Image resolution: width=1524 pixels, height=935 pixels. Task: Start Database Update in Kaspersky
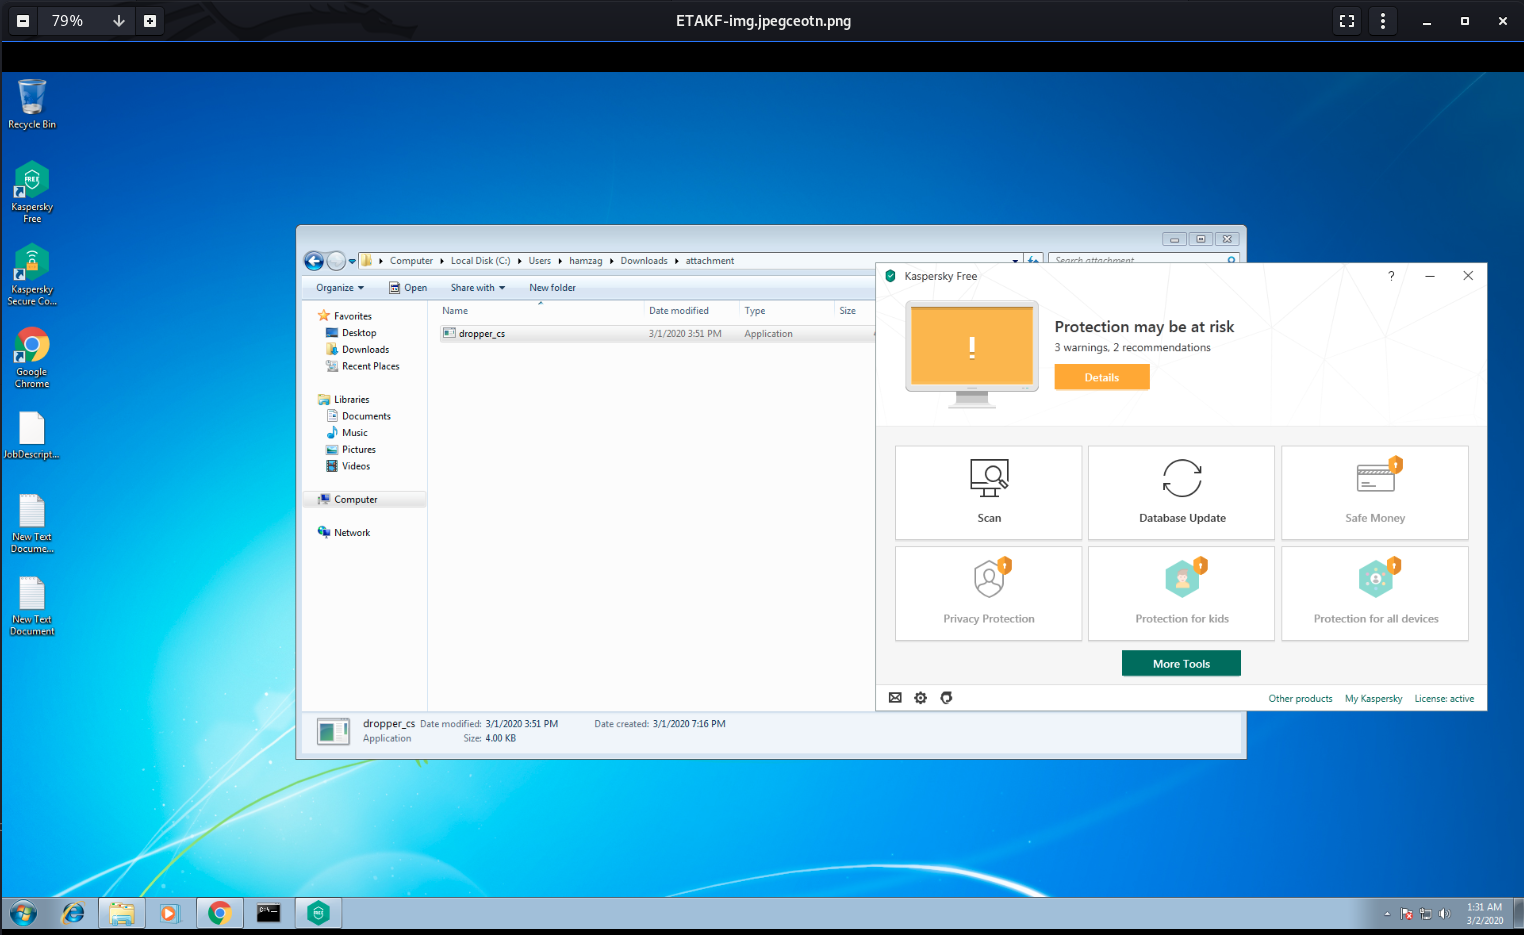1182,493
